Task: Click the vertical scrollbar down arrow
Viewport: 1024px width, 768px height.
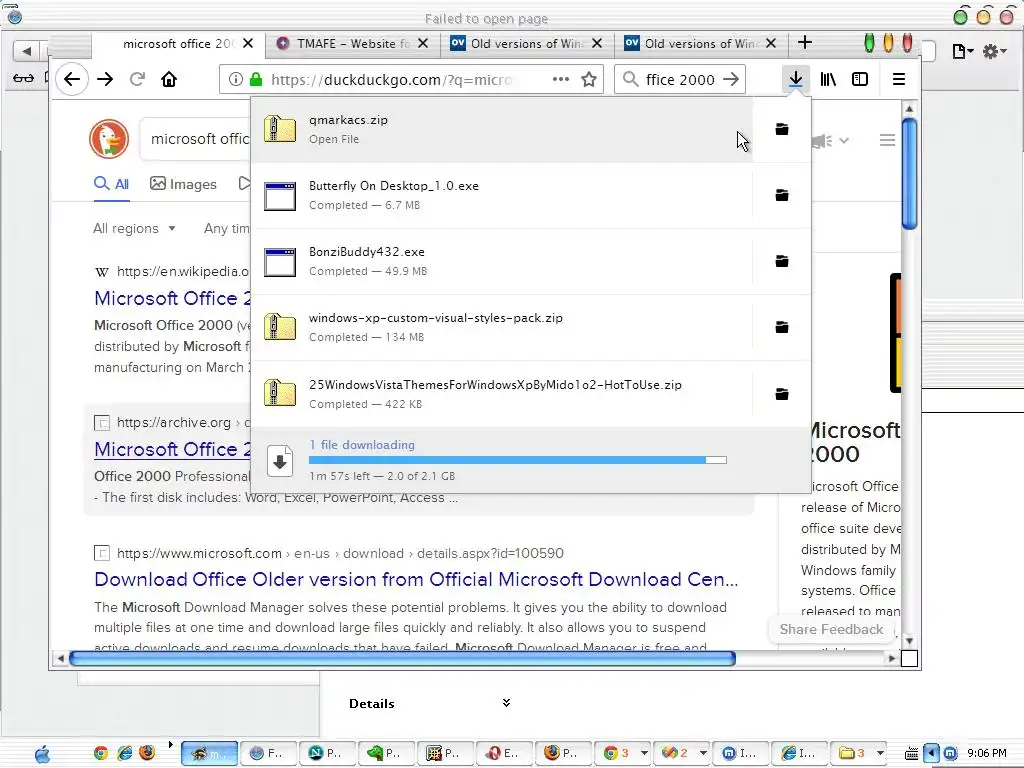Action: coord(909,641)
